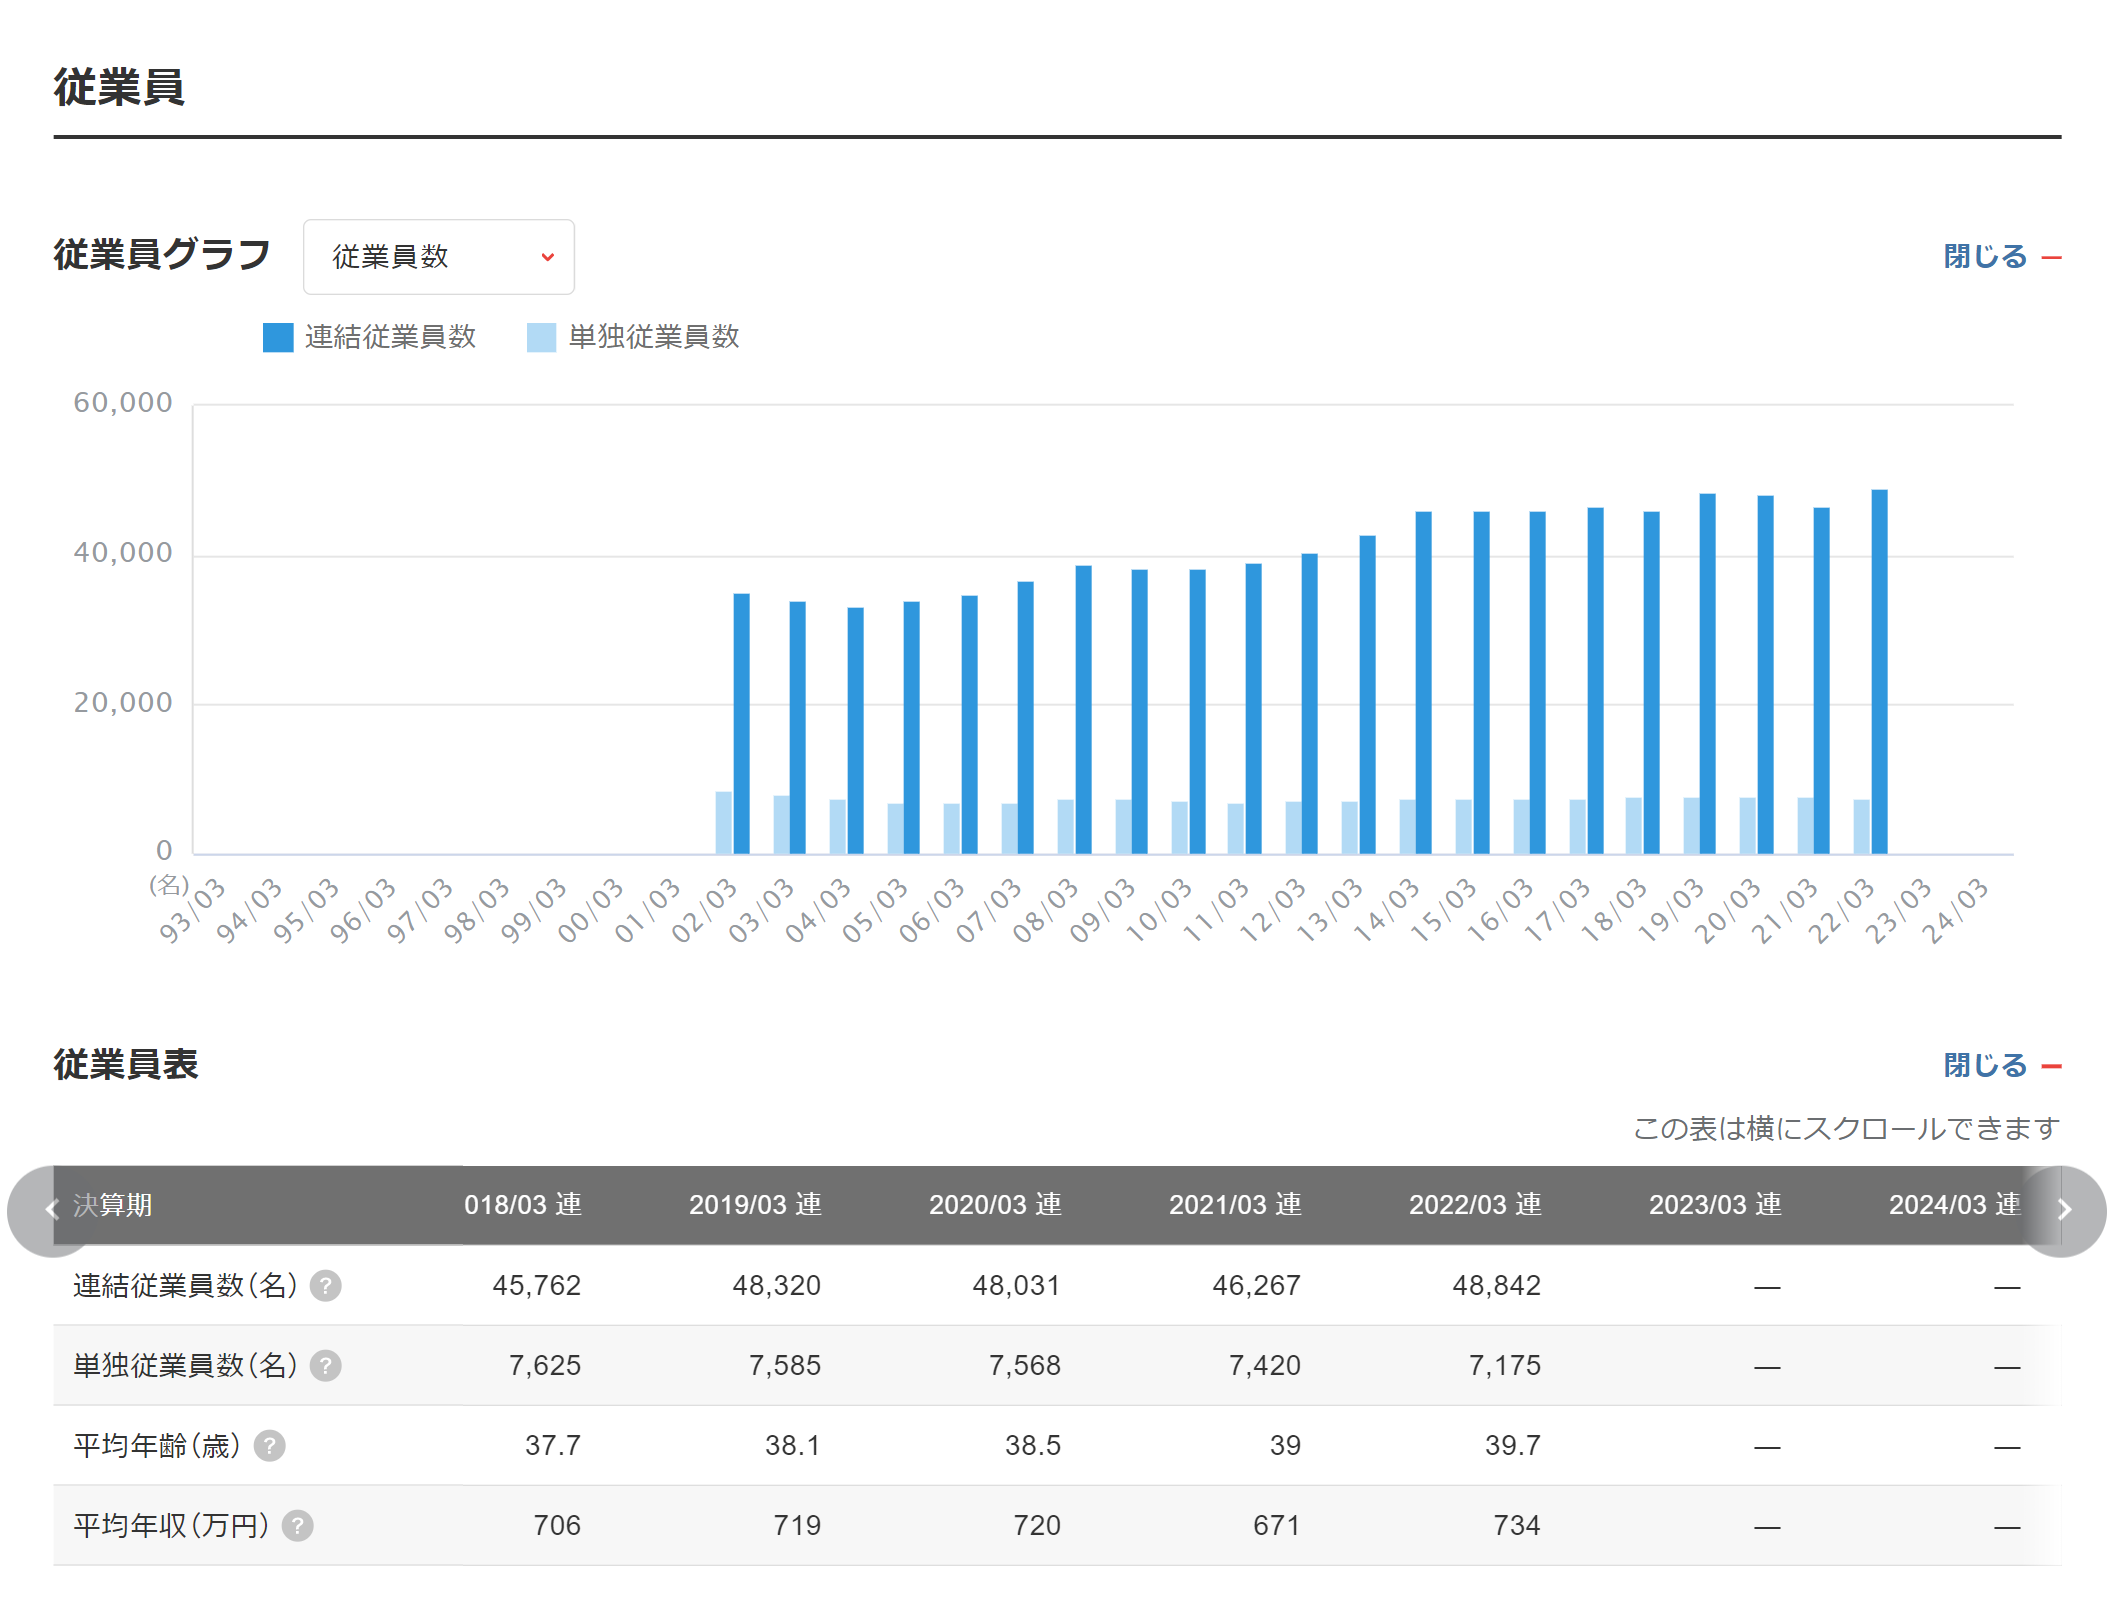
Task: Click the 14/03 consolidated employees bar
Action: point(1423,683)
